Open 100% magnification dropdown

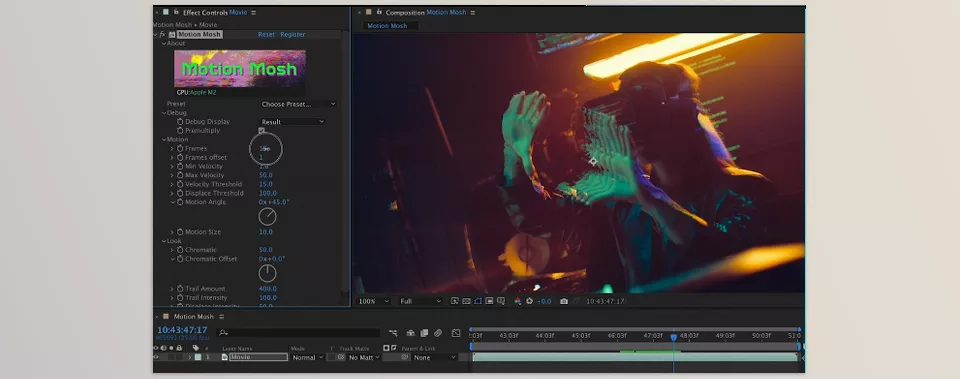tap(374, 301)
